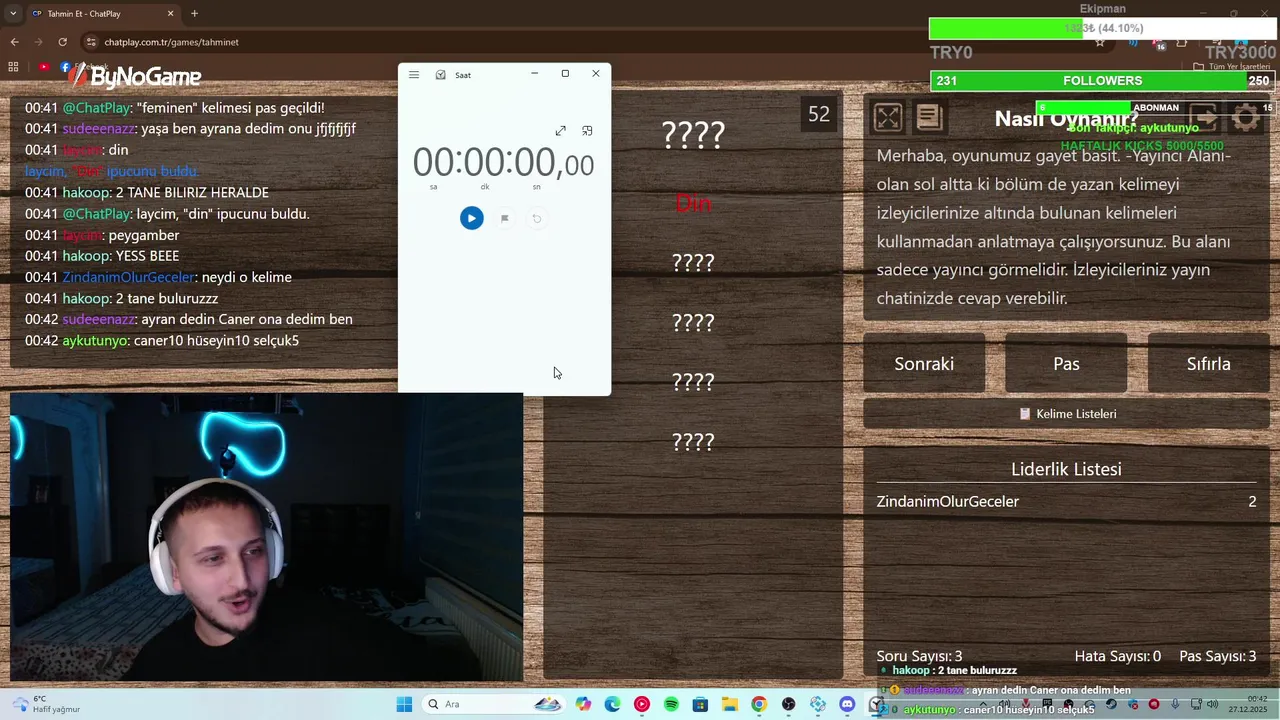Click the FOLLOWERS goal progress bar
This screenshot has height=720, width=1280.
point(1102,81)
